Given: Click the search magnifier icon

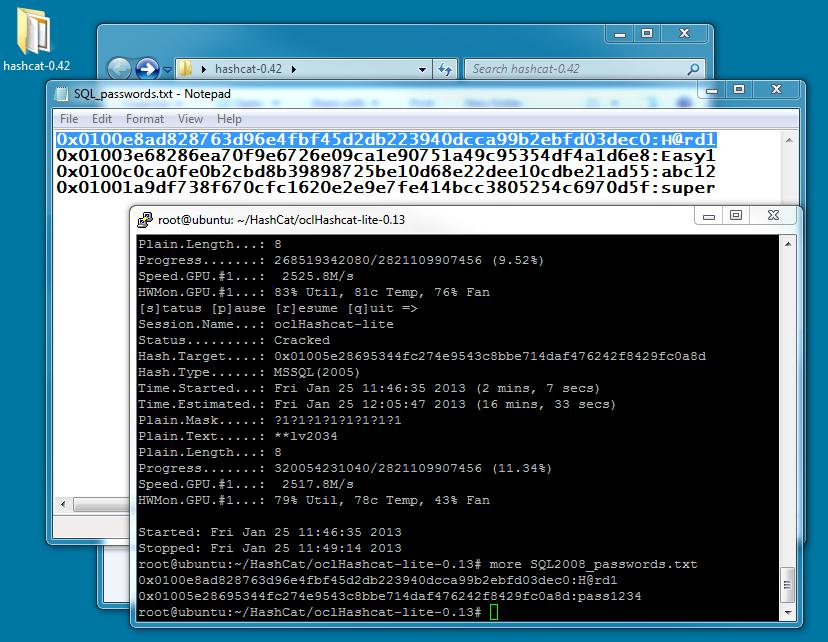Looking at the screenshot, I should 693,69.
